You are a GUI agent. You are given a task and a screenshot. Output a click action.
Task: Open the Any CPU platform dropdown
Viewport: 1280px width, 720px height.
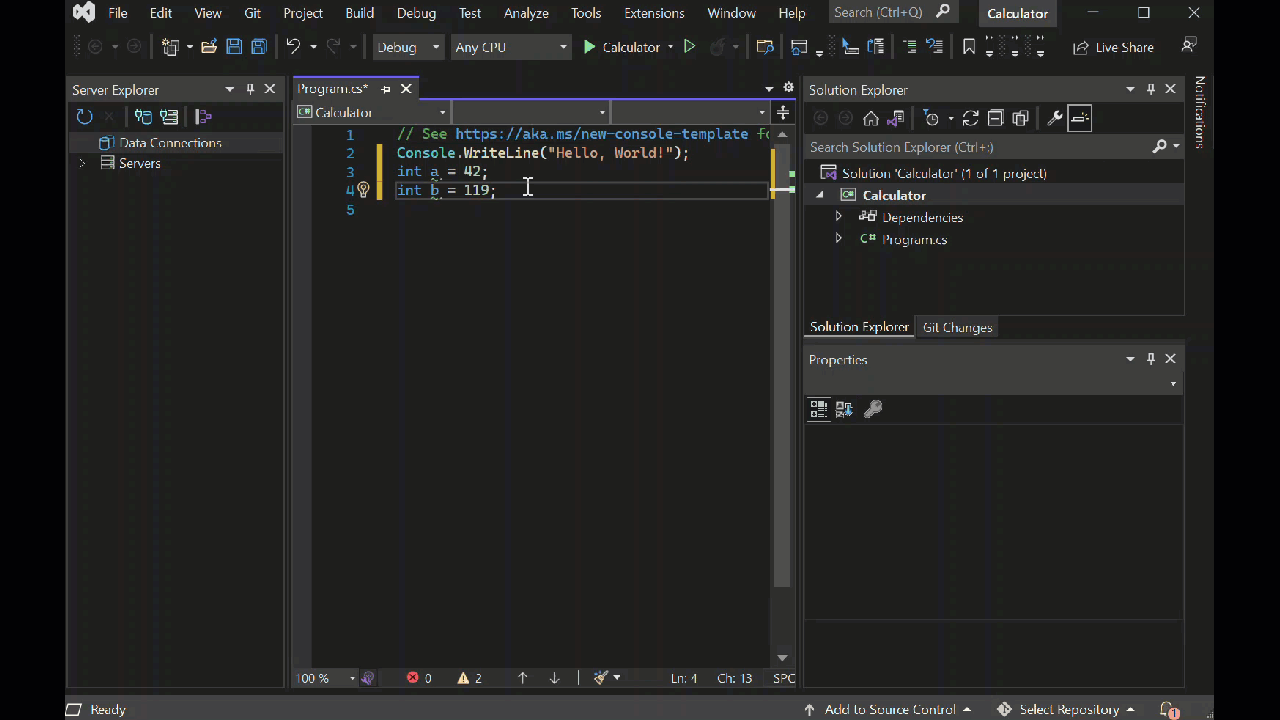pos(510,47)
